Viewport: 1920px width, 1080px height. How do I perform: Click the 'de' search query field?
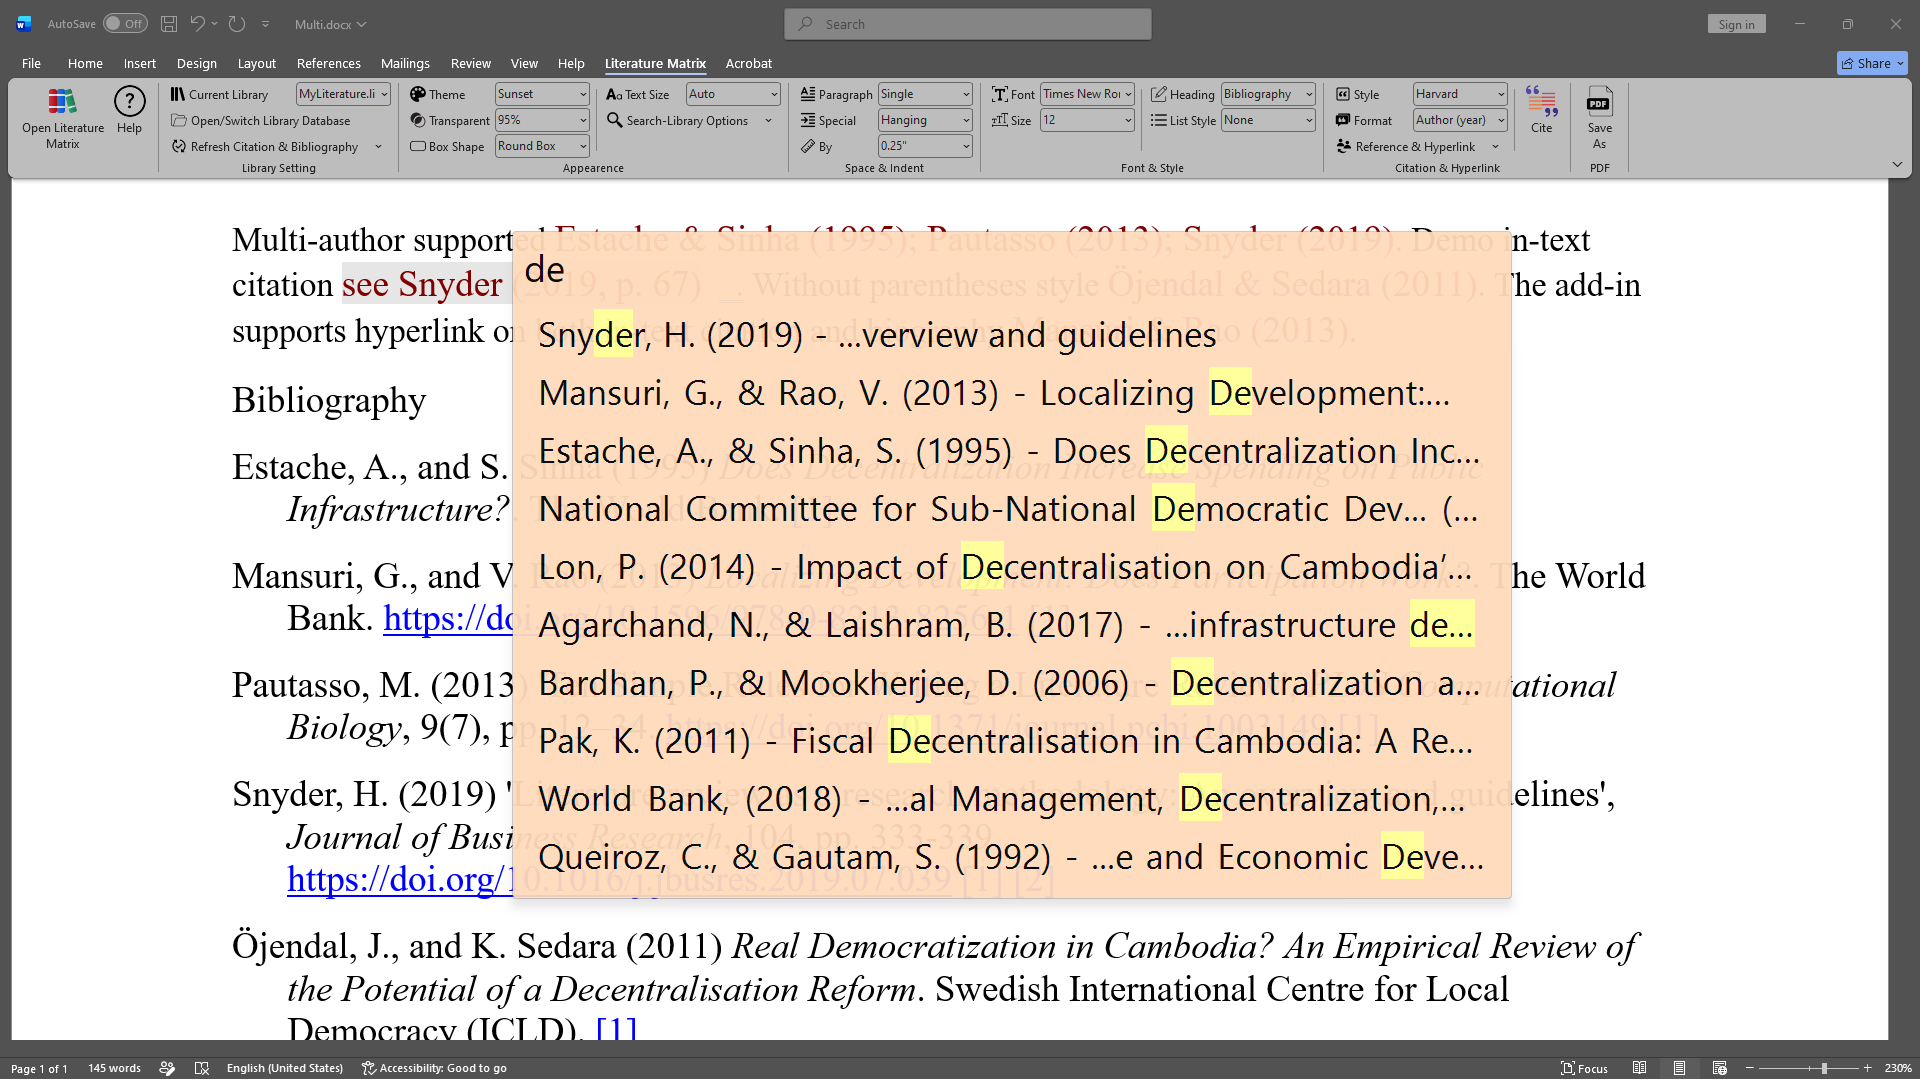pyautogui.click(x=1011, y=270)
